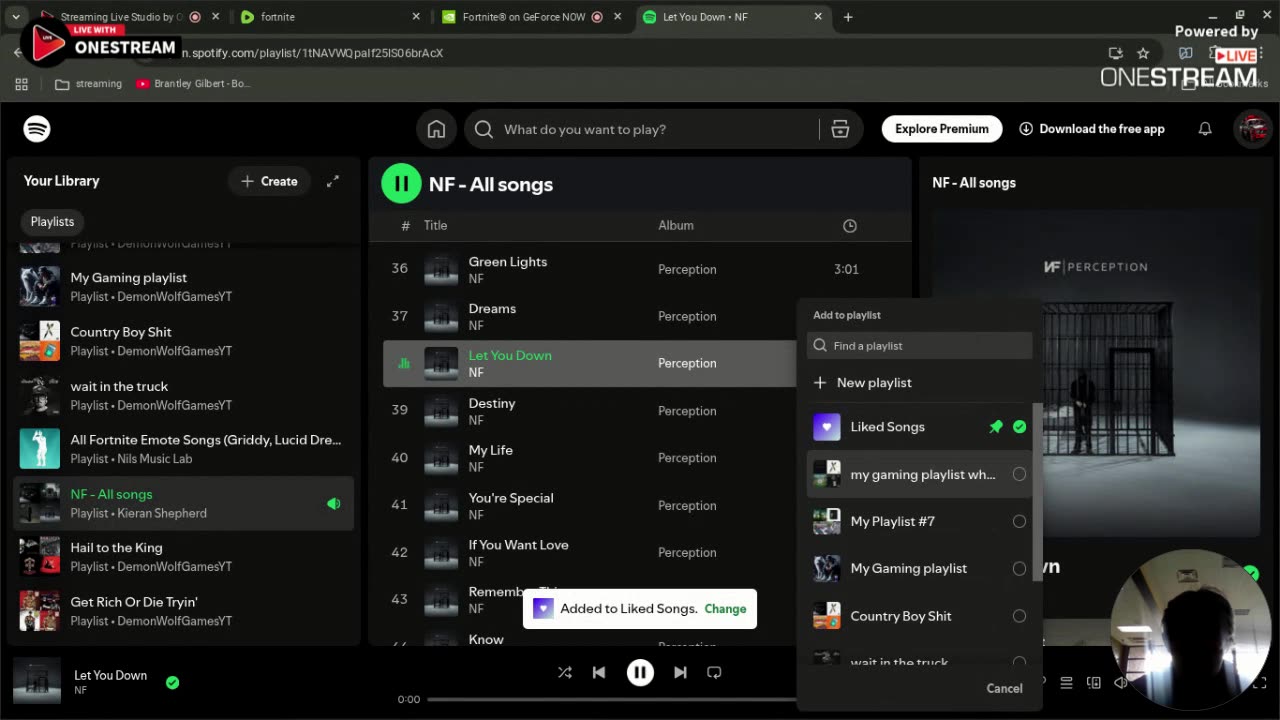This screenshot has width=1280, height=720.
Task: Click the Create button in Your Library
Action: pyautogui.click(x=269, y=181)
